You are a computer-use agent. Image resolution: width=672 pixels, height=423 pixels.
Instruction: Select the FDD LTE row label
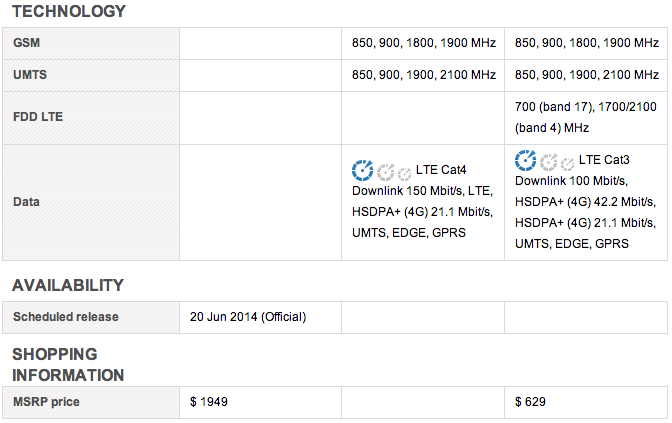click(x=39, y=117)
